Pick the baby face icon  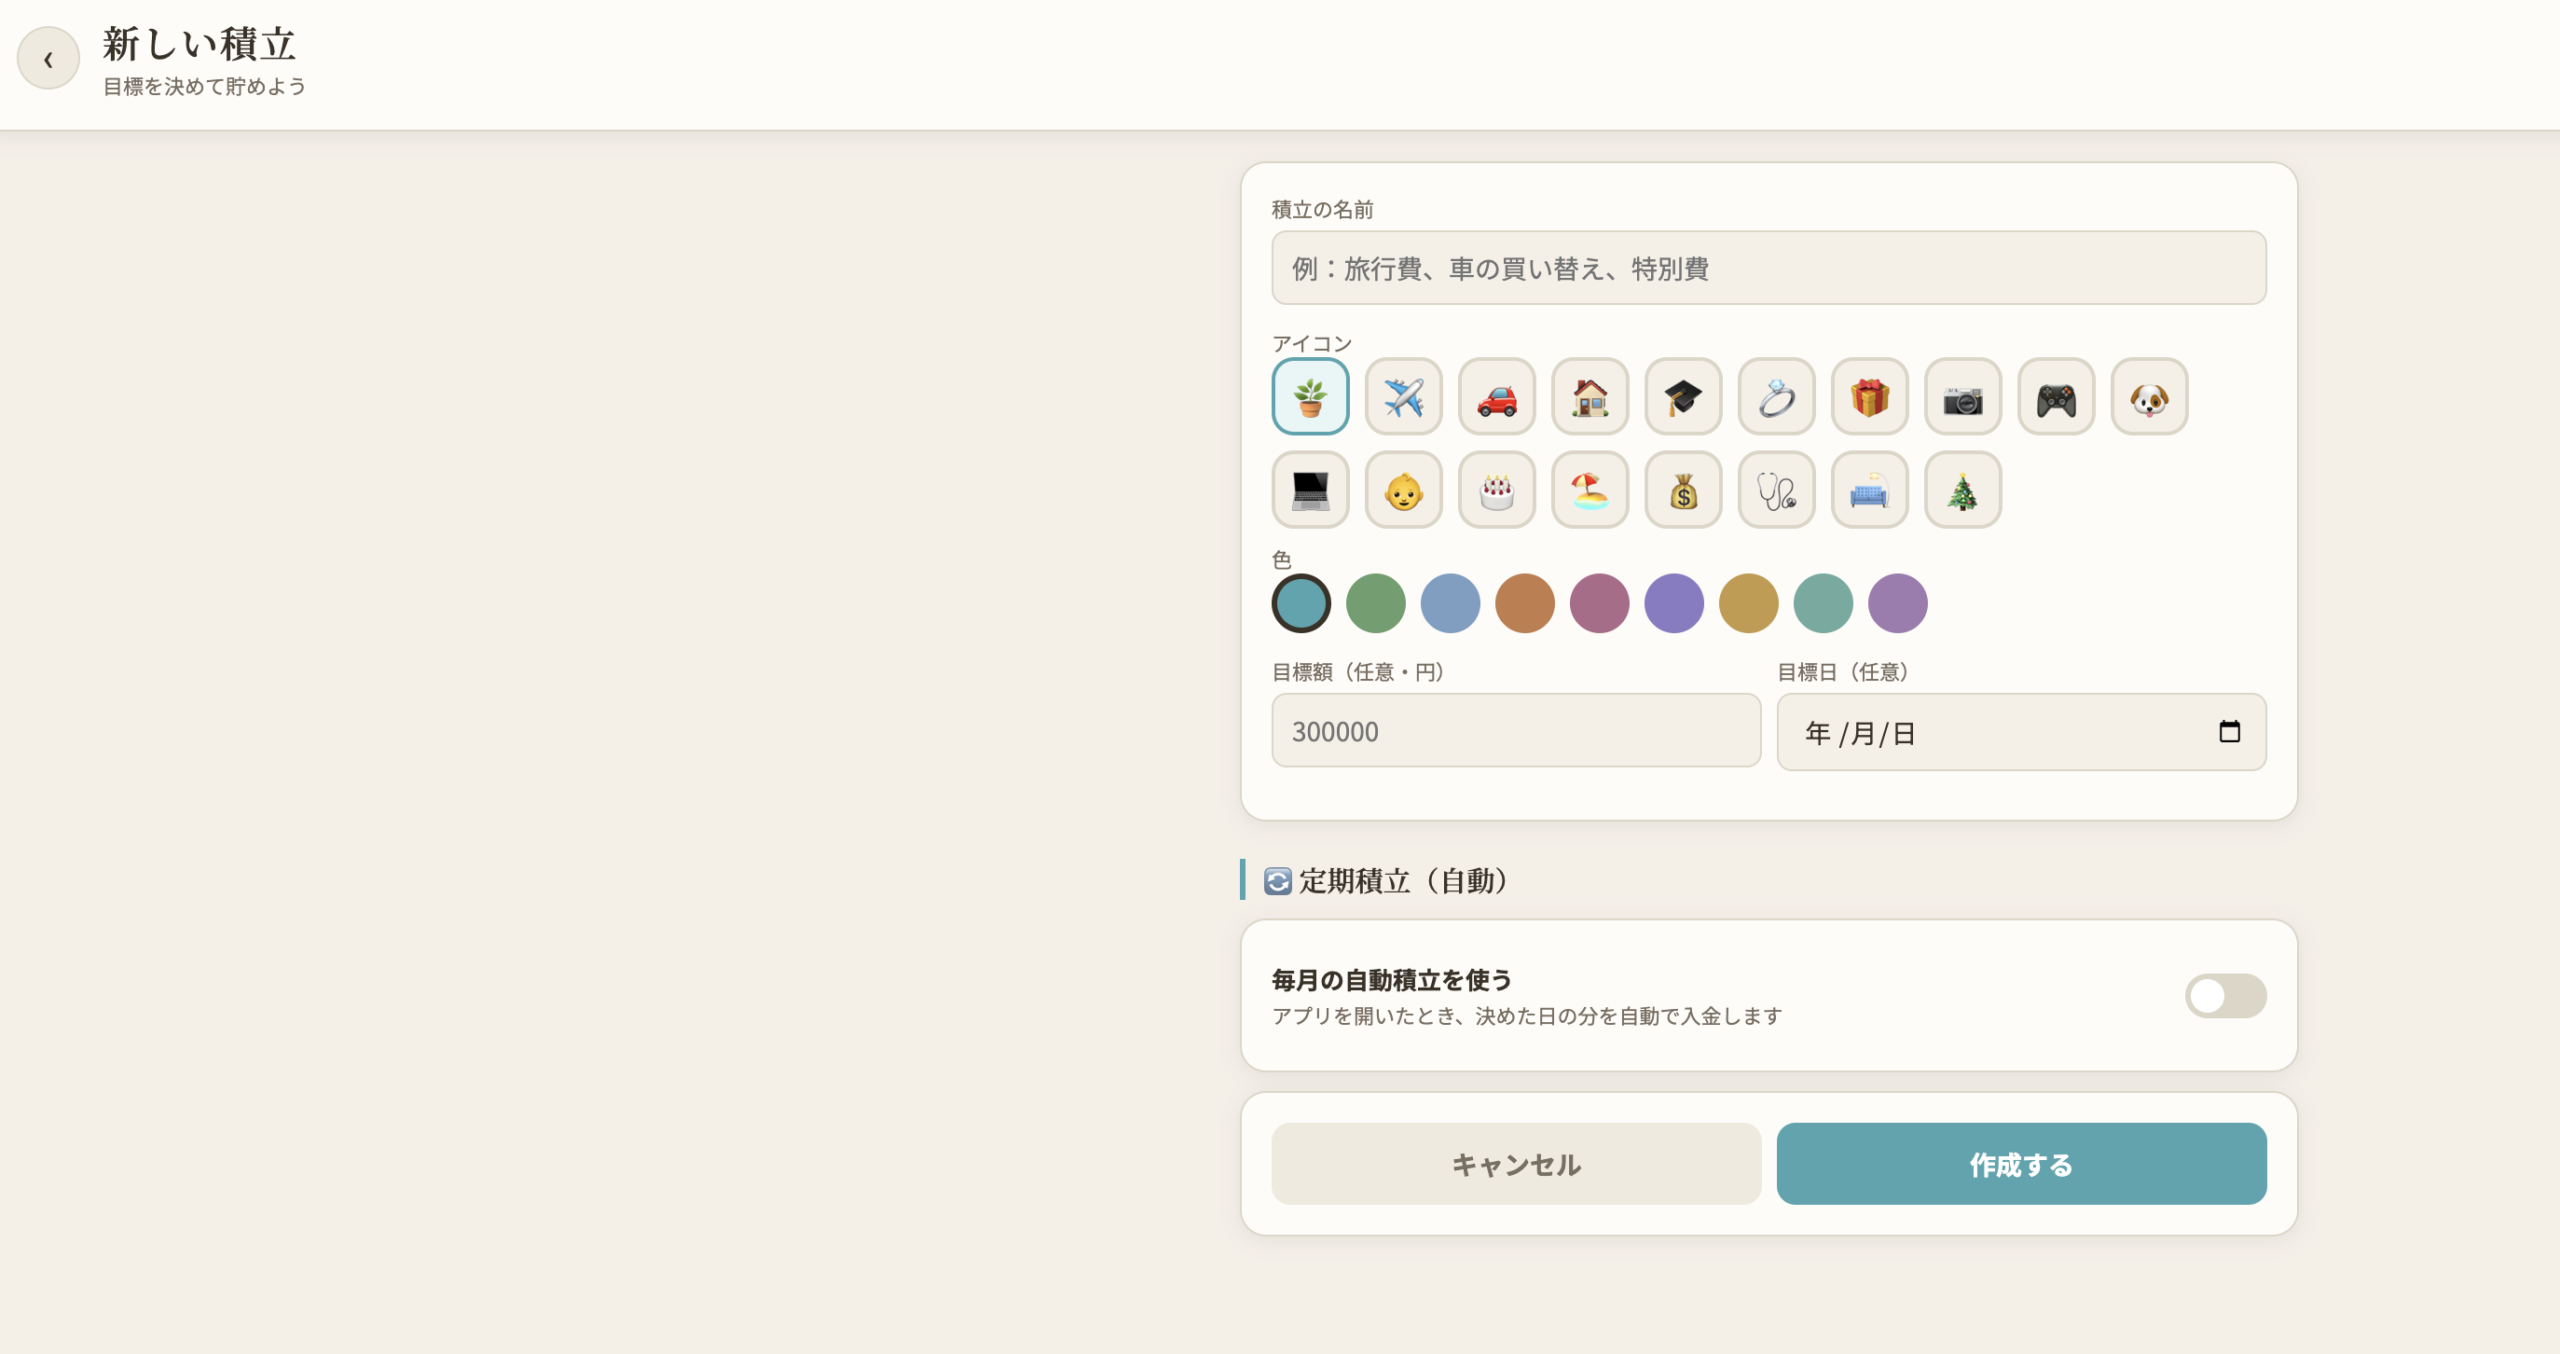click(1403, 490)
